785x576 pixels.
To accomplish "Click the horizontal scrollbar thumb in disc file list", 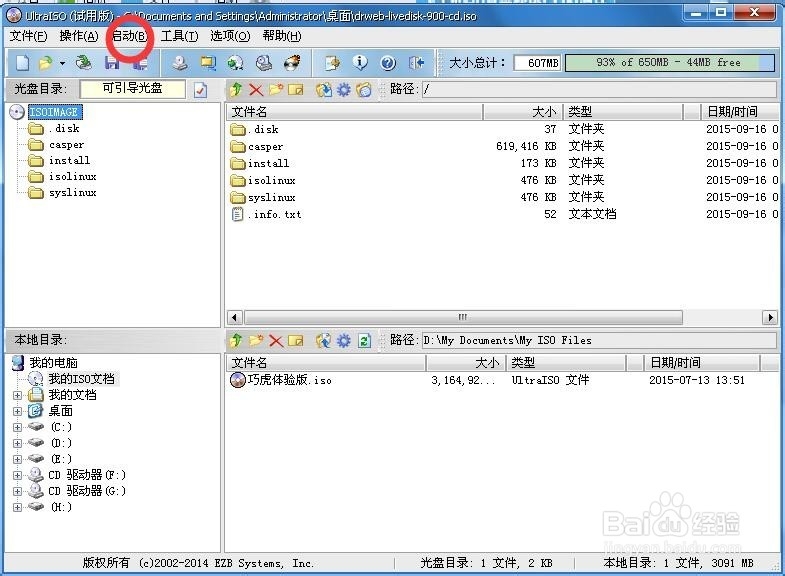I will tap(463, 317).
